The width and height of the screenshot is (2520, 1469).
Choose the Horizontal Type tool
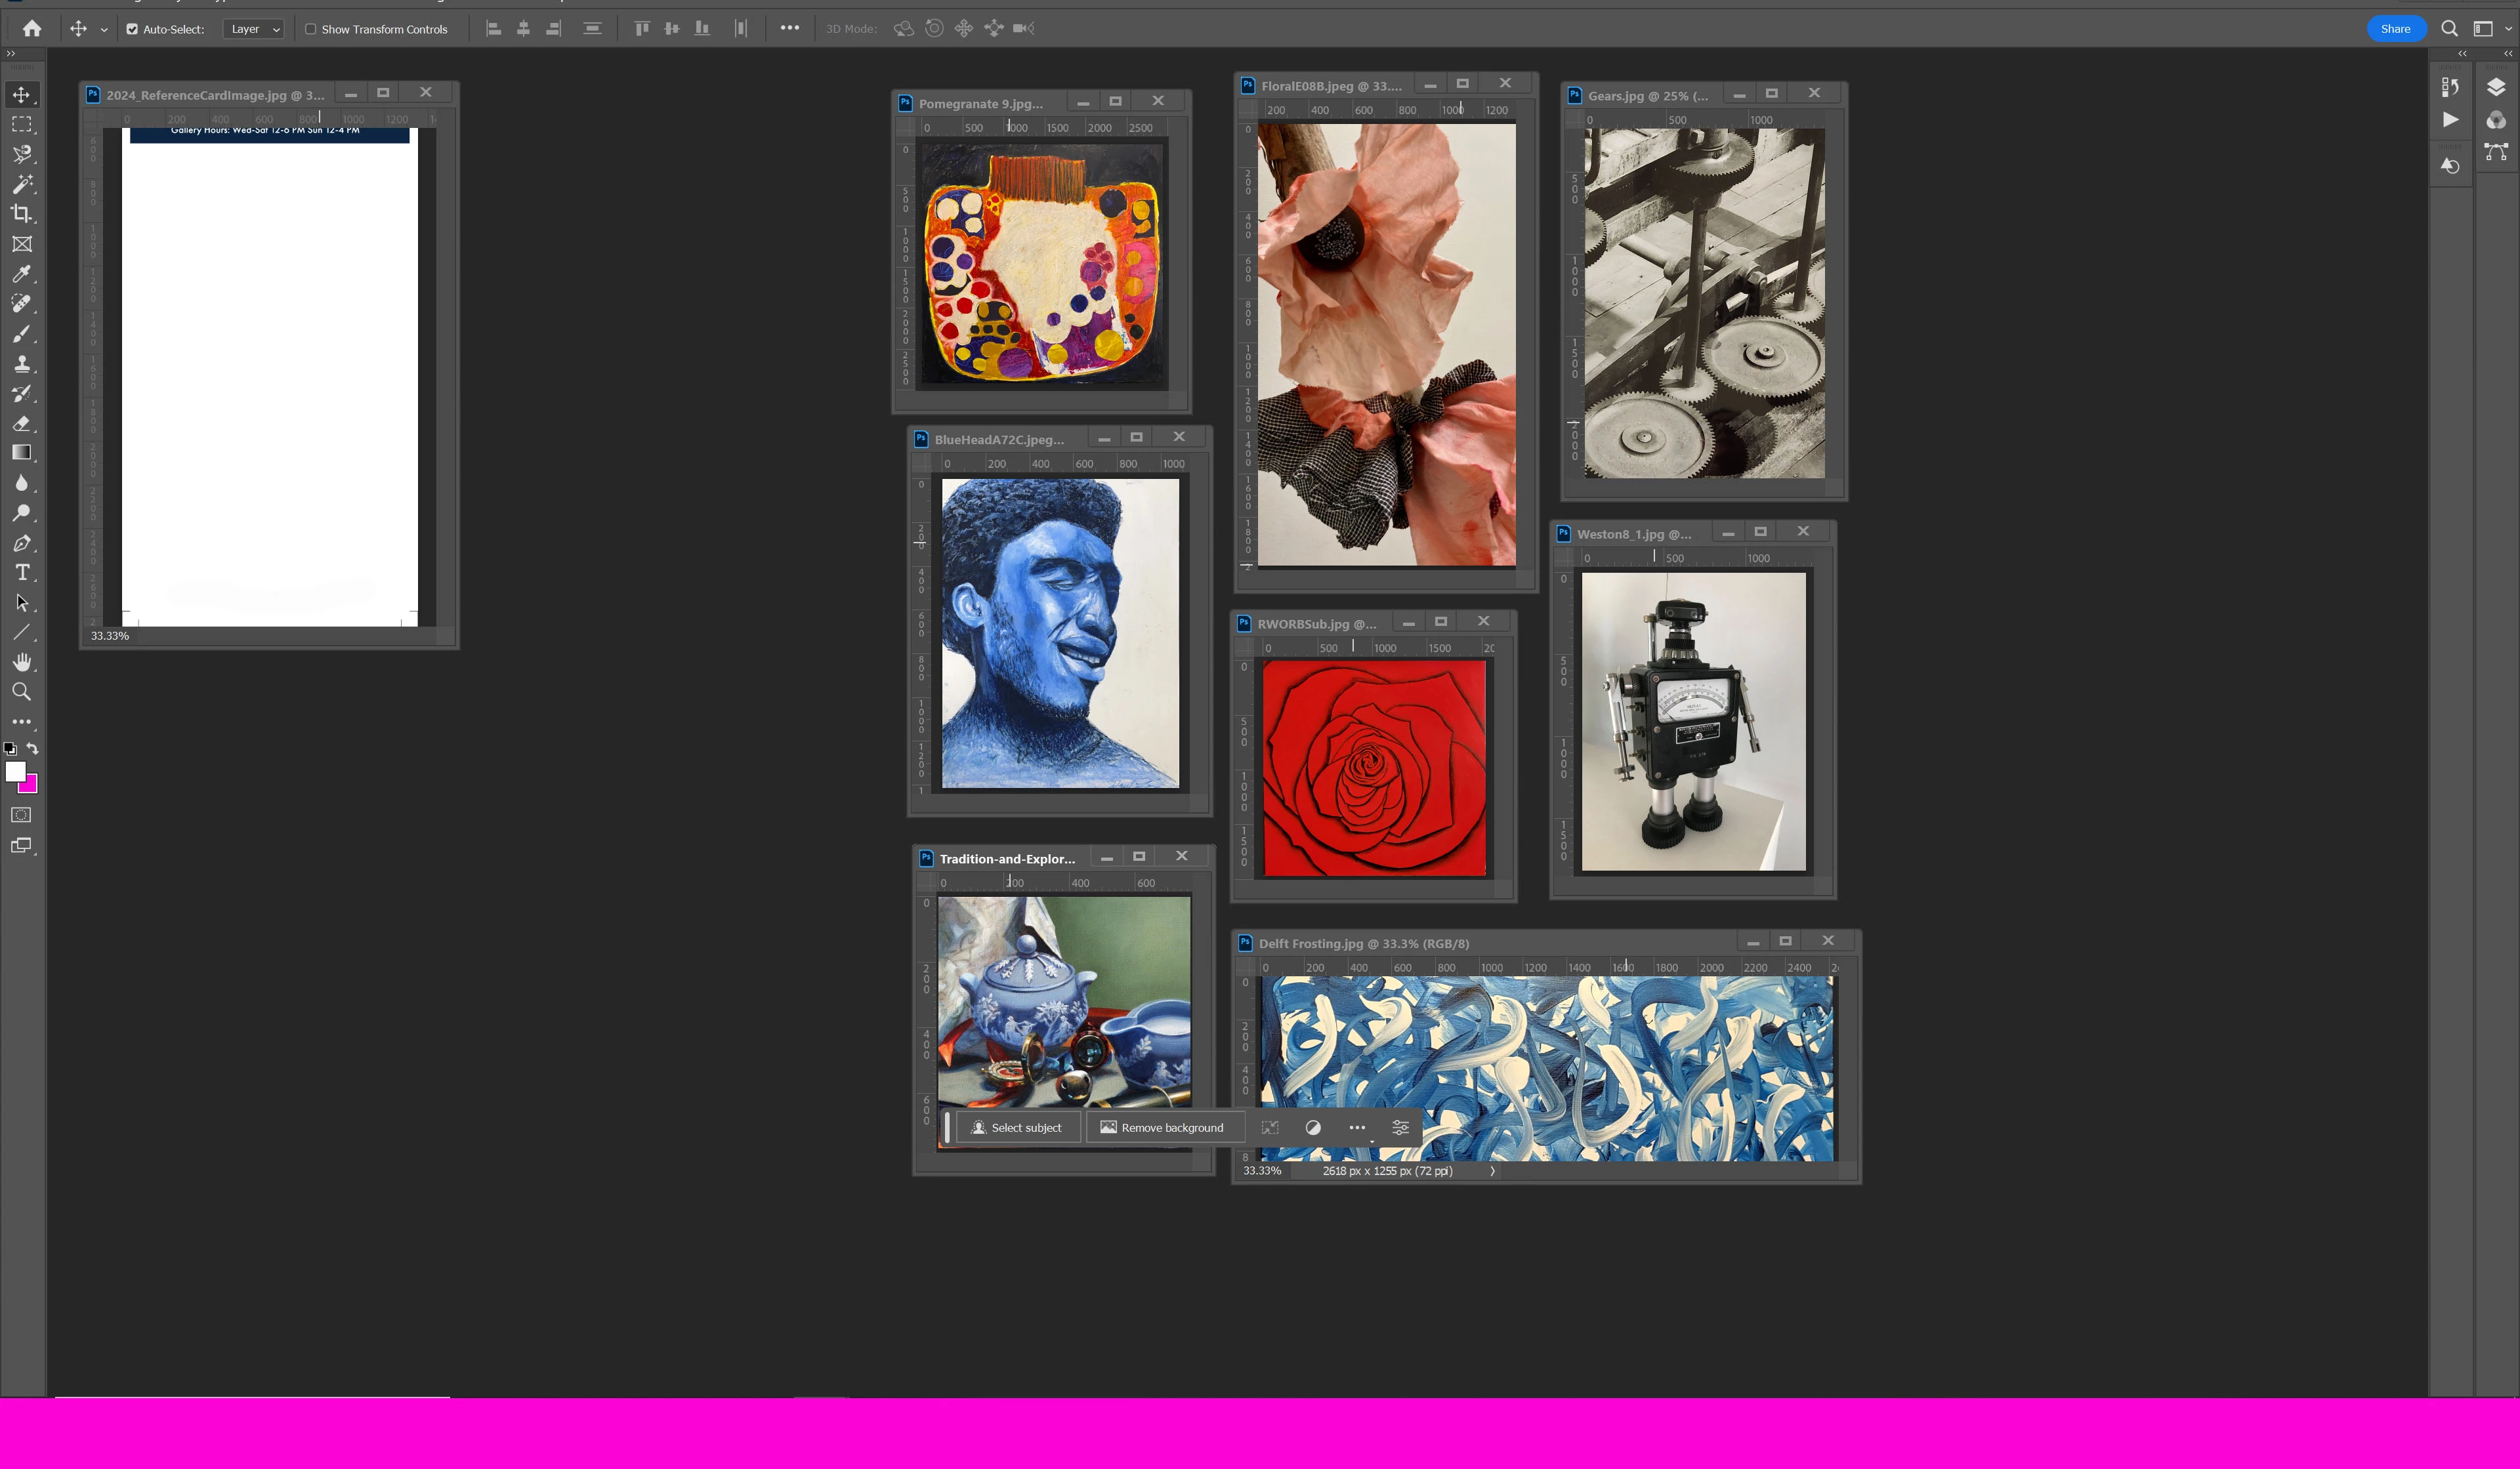tap(22, 573)
